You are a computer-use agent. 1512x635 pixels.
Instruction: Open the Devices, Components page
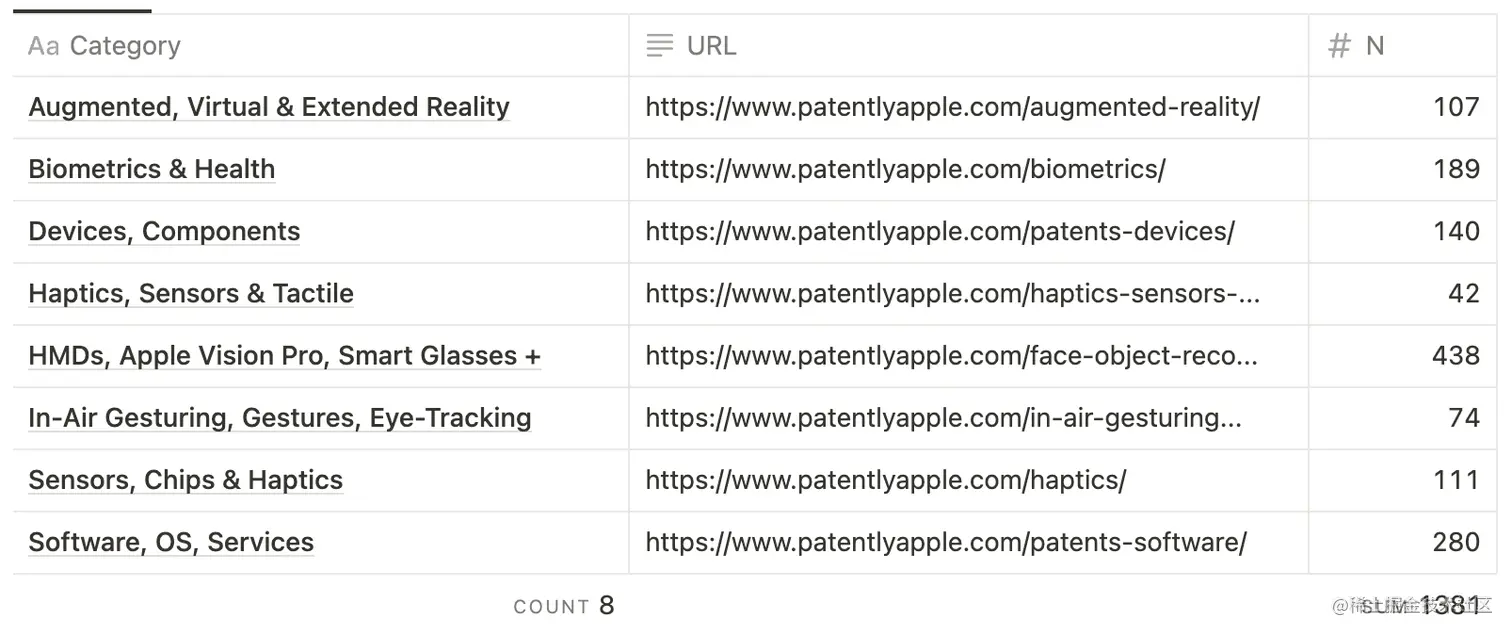(x=164, y=231)
